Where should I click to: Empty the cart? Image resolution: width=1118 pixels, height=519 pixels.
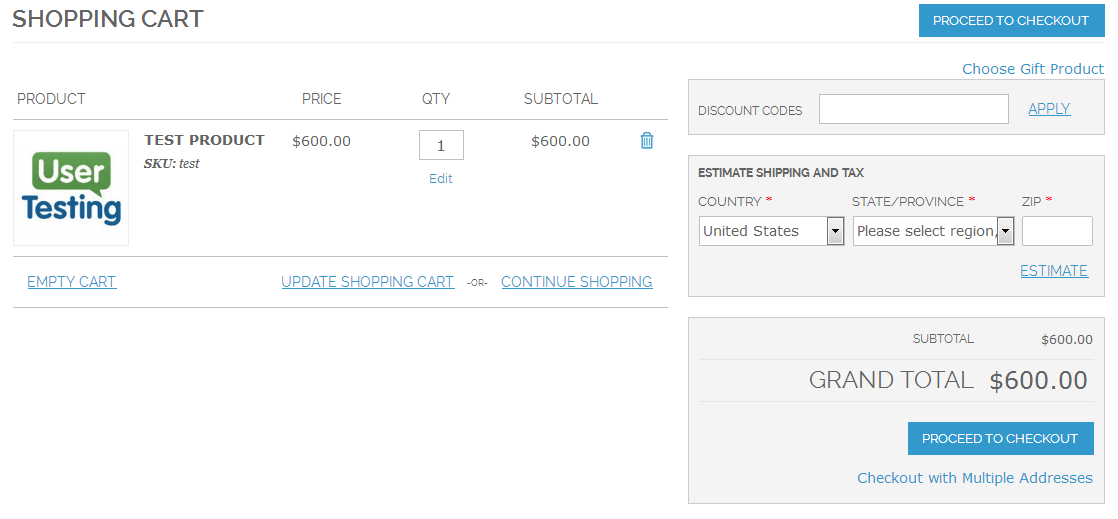(72, 282)
